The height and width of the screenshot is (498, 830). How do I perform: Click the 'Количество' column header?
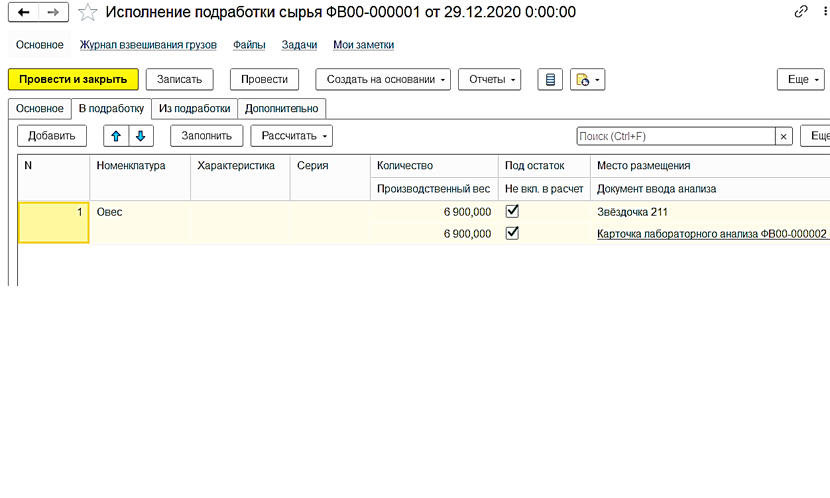pyautogui.click(x=434, y=166)
